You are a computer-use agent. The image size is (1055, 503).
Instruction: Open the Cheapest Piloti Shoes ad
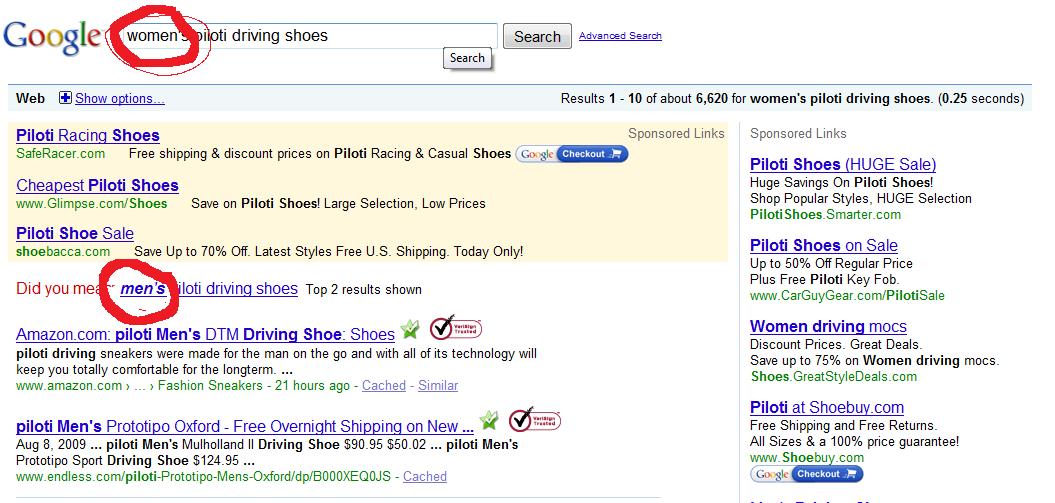pos(98,185)
